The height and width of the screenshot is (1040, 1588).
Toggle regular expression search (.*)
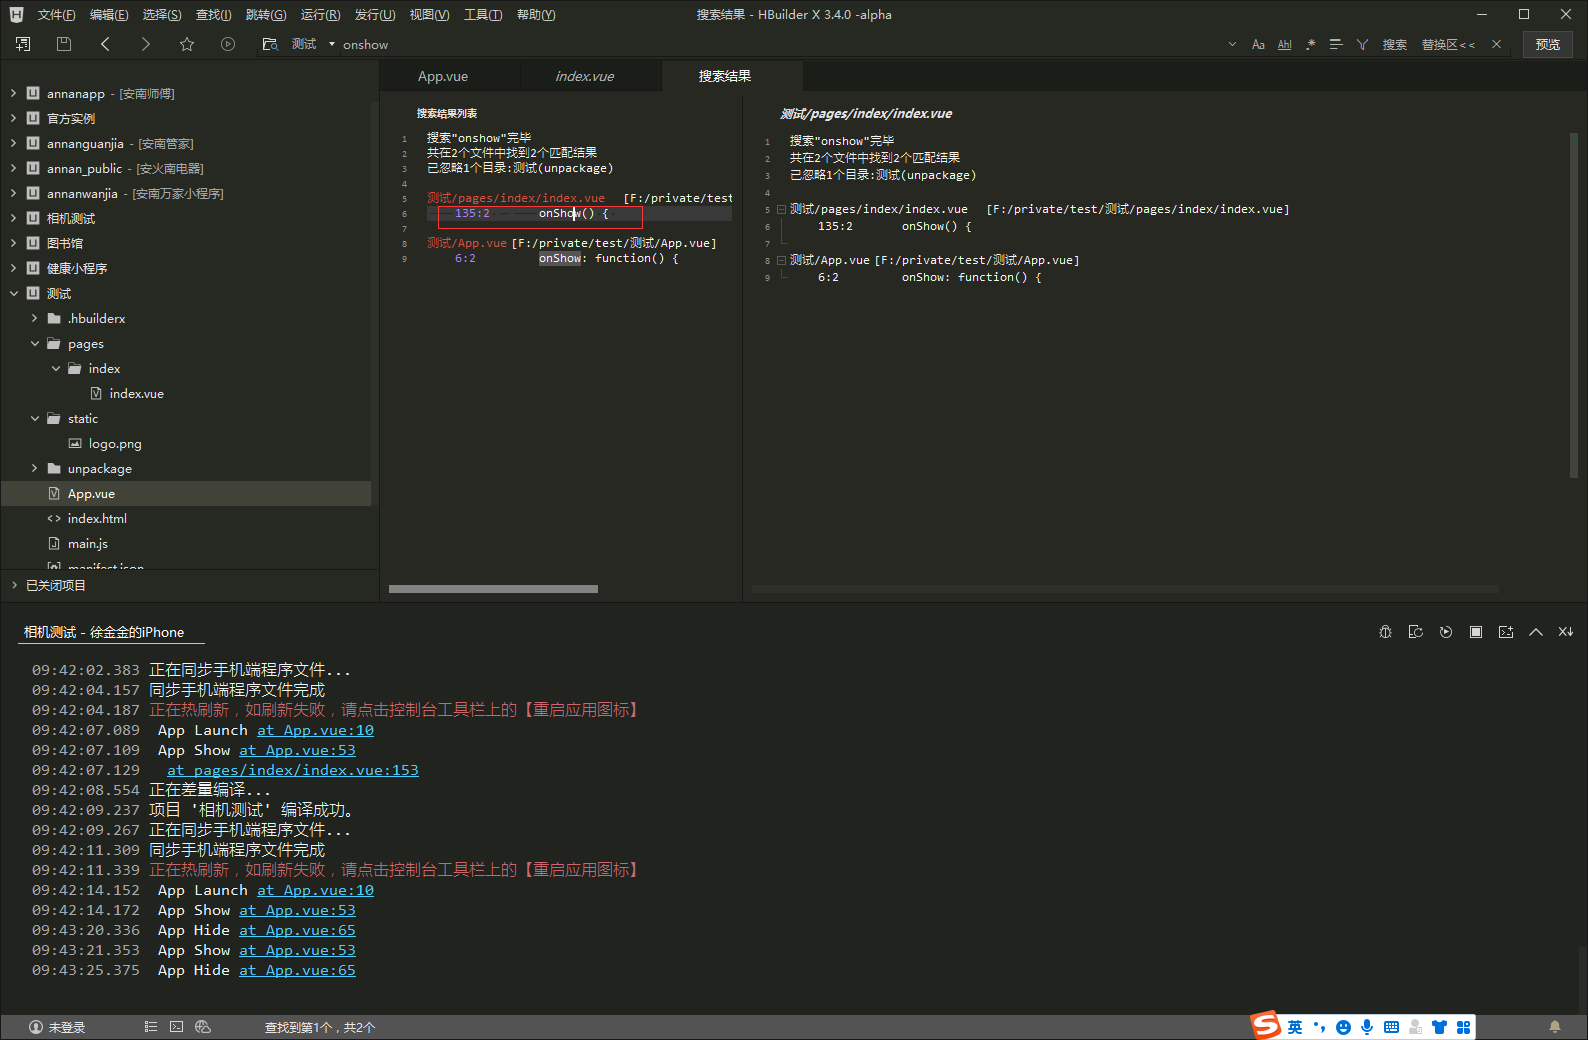(1310, 45)
